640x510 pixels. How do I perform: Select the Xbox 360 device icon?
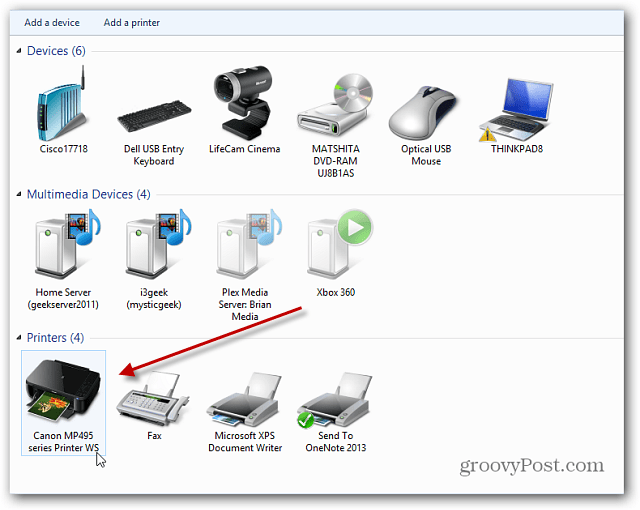[339, 244]
